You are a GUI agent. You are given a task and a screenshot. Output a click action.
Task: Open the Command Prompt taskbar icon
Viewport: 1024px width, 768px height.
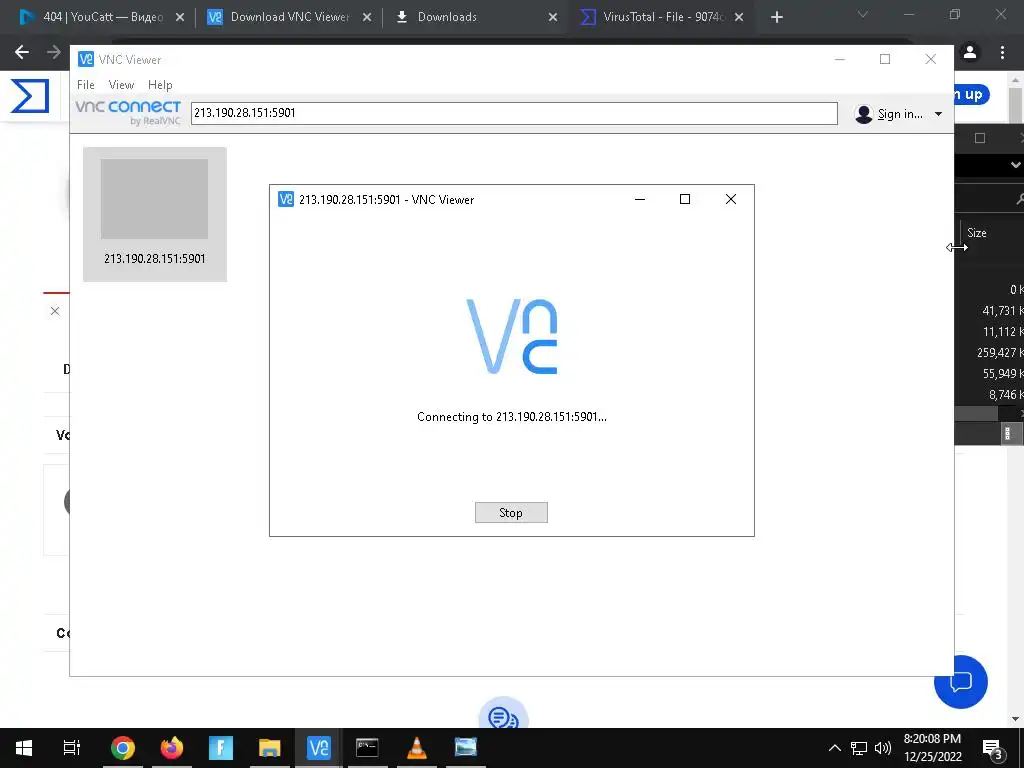(x=367, y=748)
